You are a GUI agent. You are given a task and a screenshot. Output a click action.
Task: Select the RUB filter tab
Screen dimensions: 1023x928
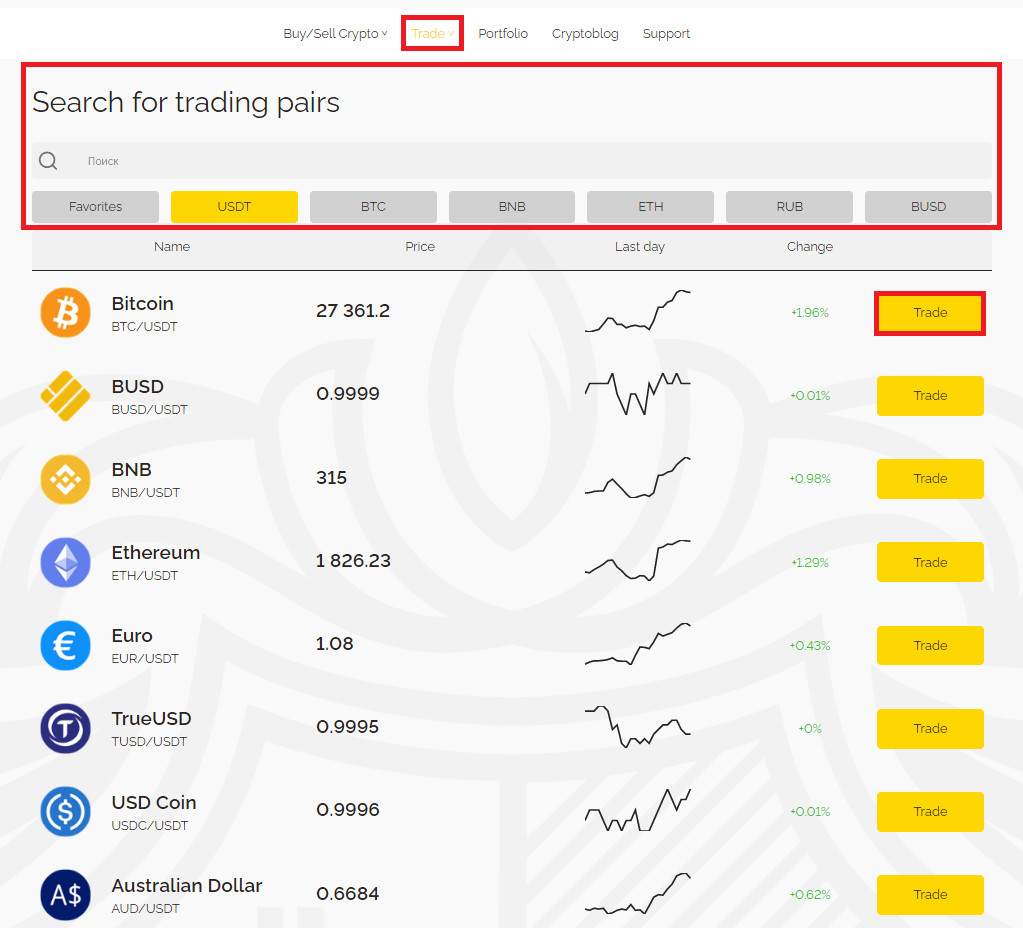tap(789, 207)
